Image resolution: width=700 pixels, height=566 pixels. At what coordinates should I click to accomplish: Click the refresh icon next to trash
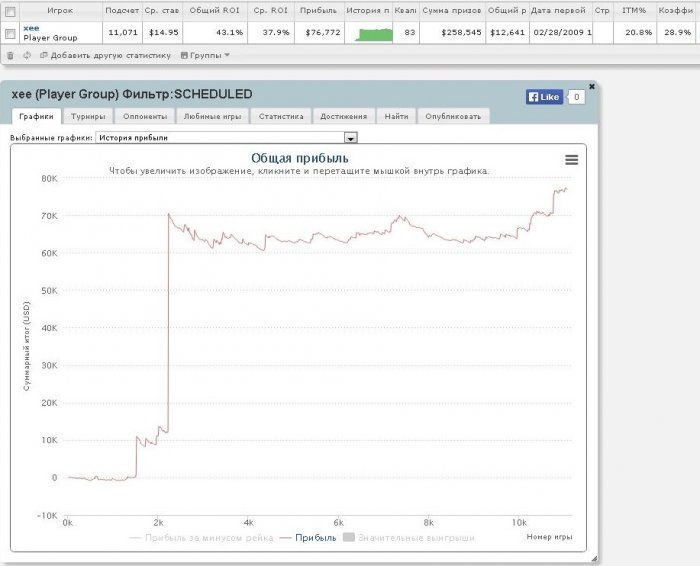point(27,55)
